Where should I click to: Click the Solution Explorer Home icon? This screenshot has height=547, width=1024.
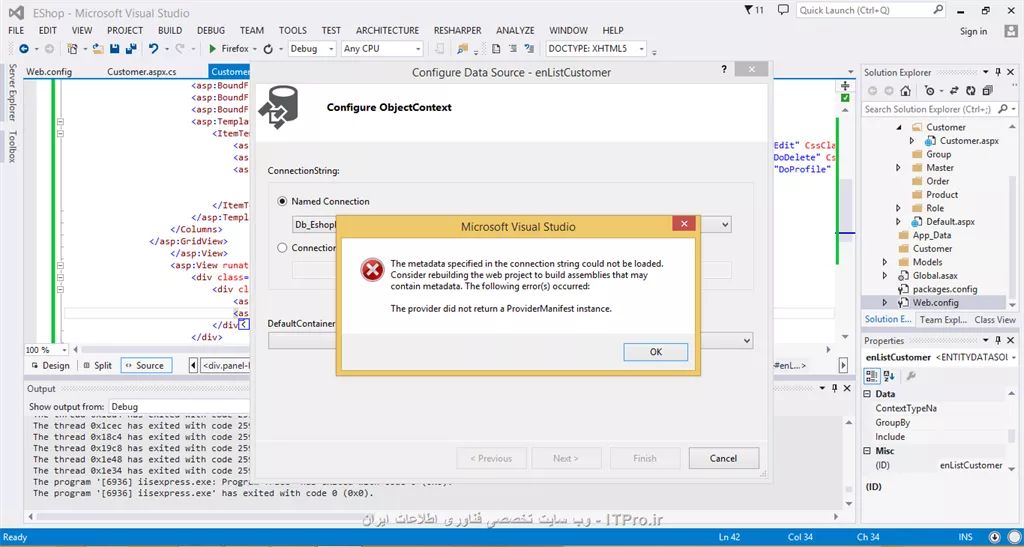tap(906, 91)
